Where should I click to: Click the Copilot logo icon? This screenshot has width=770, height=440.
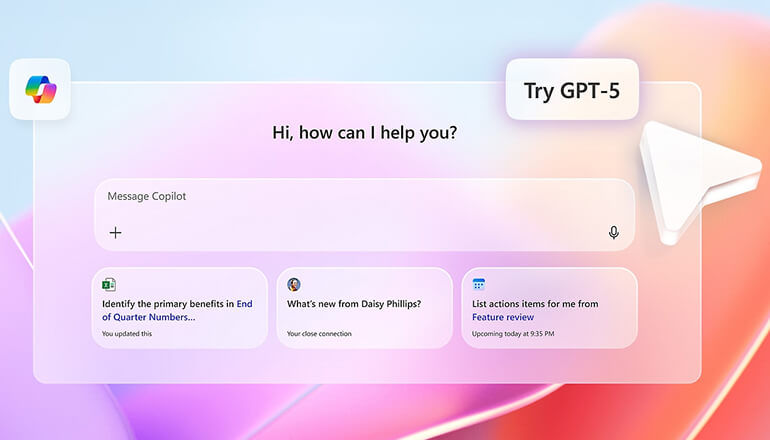pyautogui.click(x=40, y=90)
